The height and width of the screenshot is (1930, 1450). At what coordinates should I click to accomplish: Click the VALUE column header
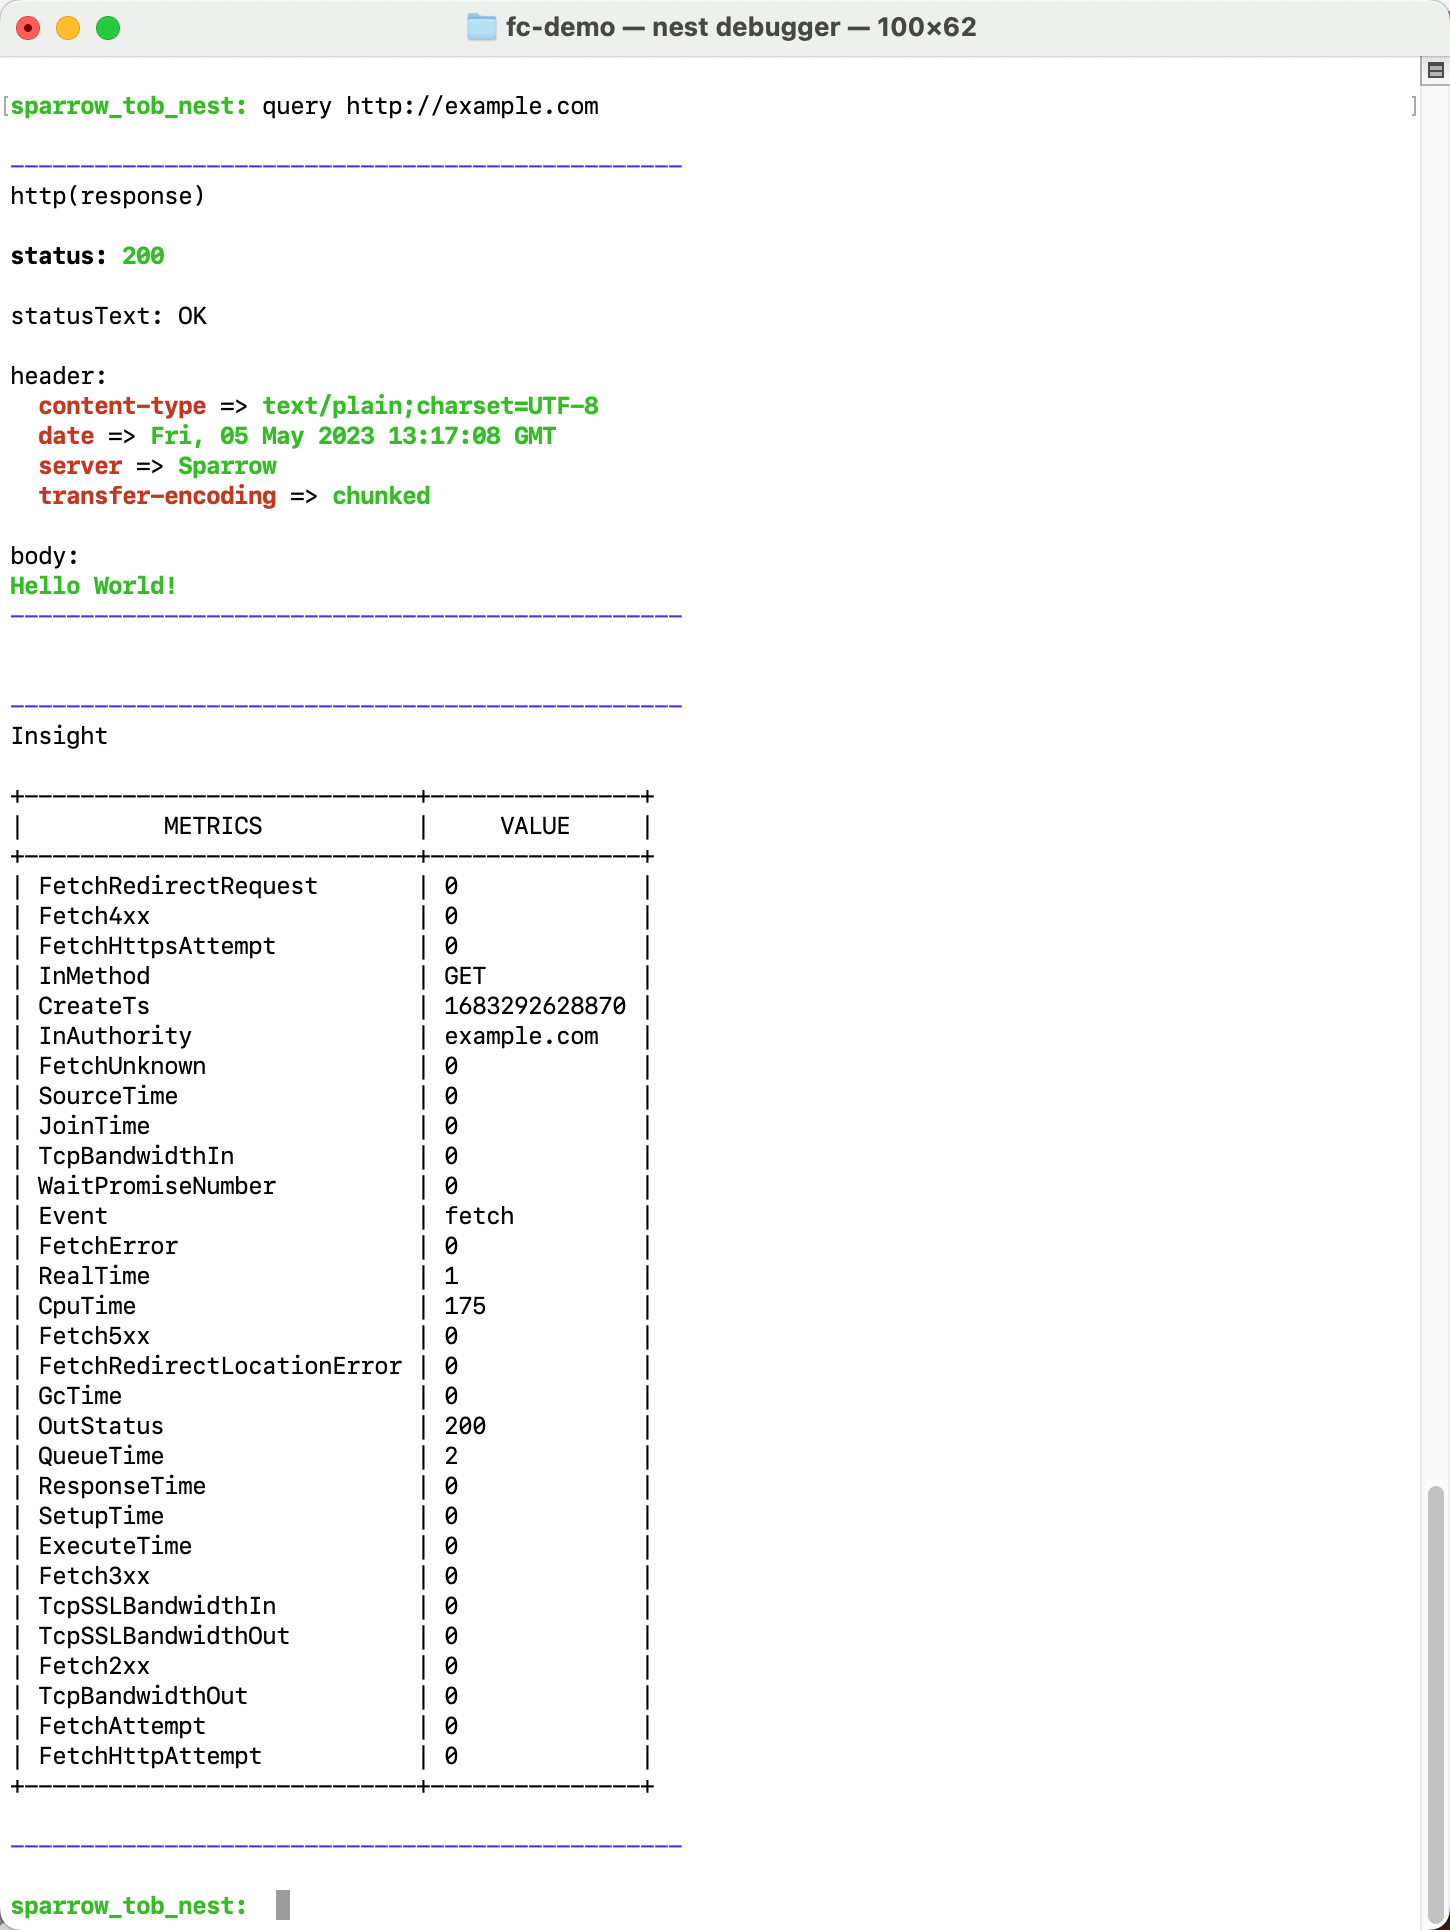pyautogui.click(x=535, y=826)
